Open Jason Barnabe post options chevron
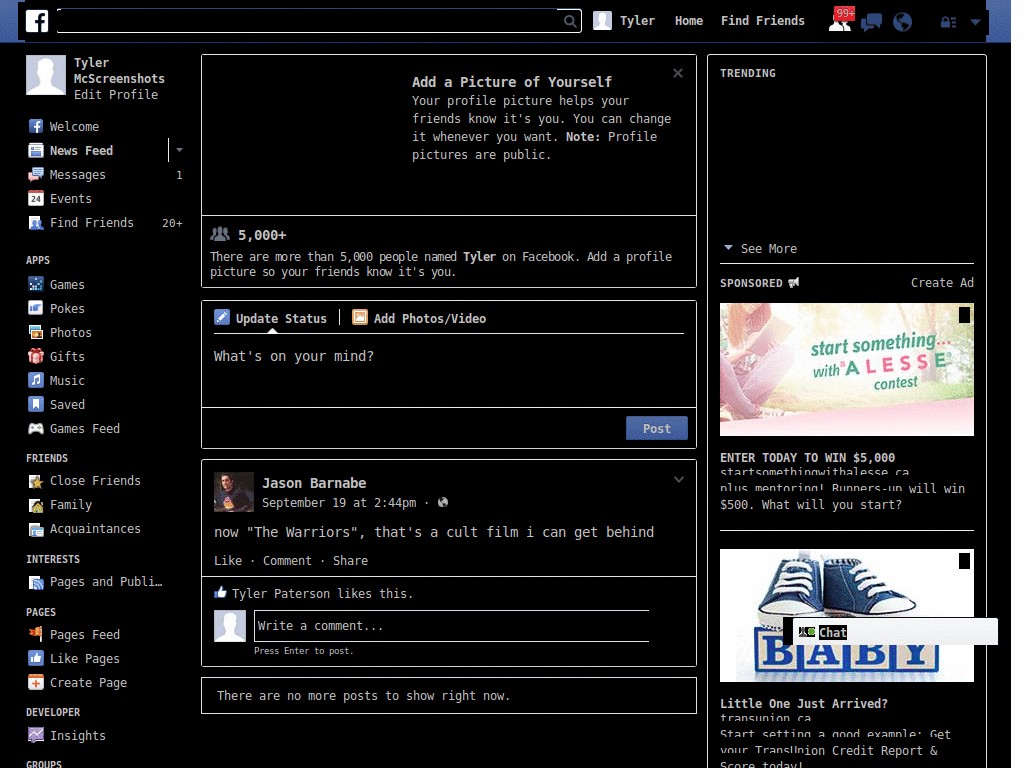 (679, 479)
